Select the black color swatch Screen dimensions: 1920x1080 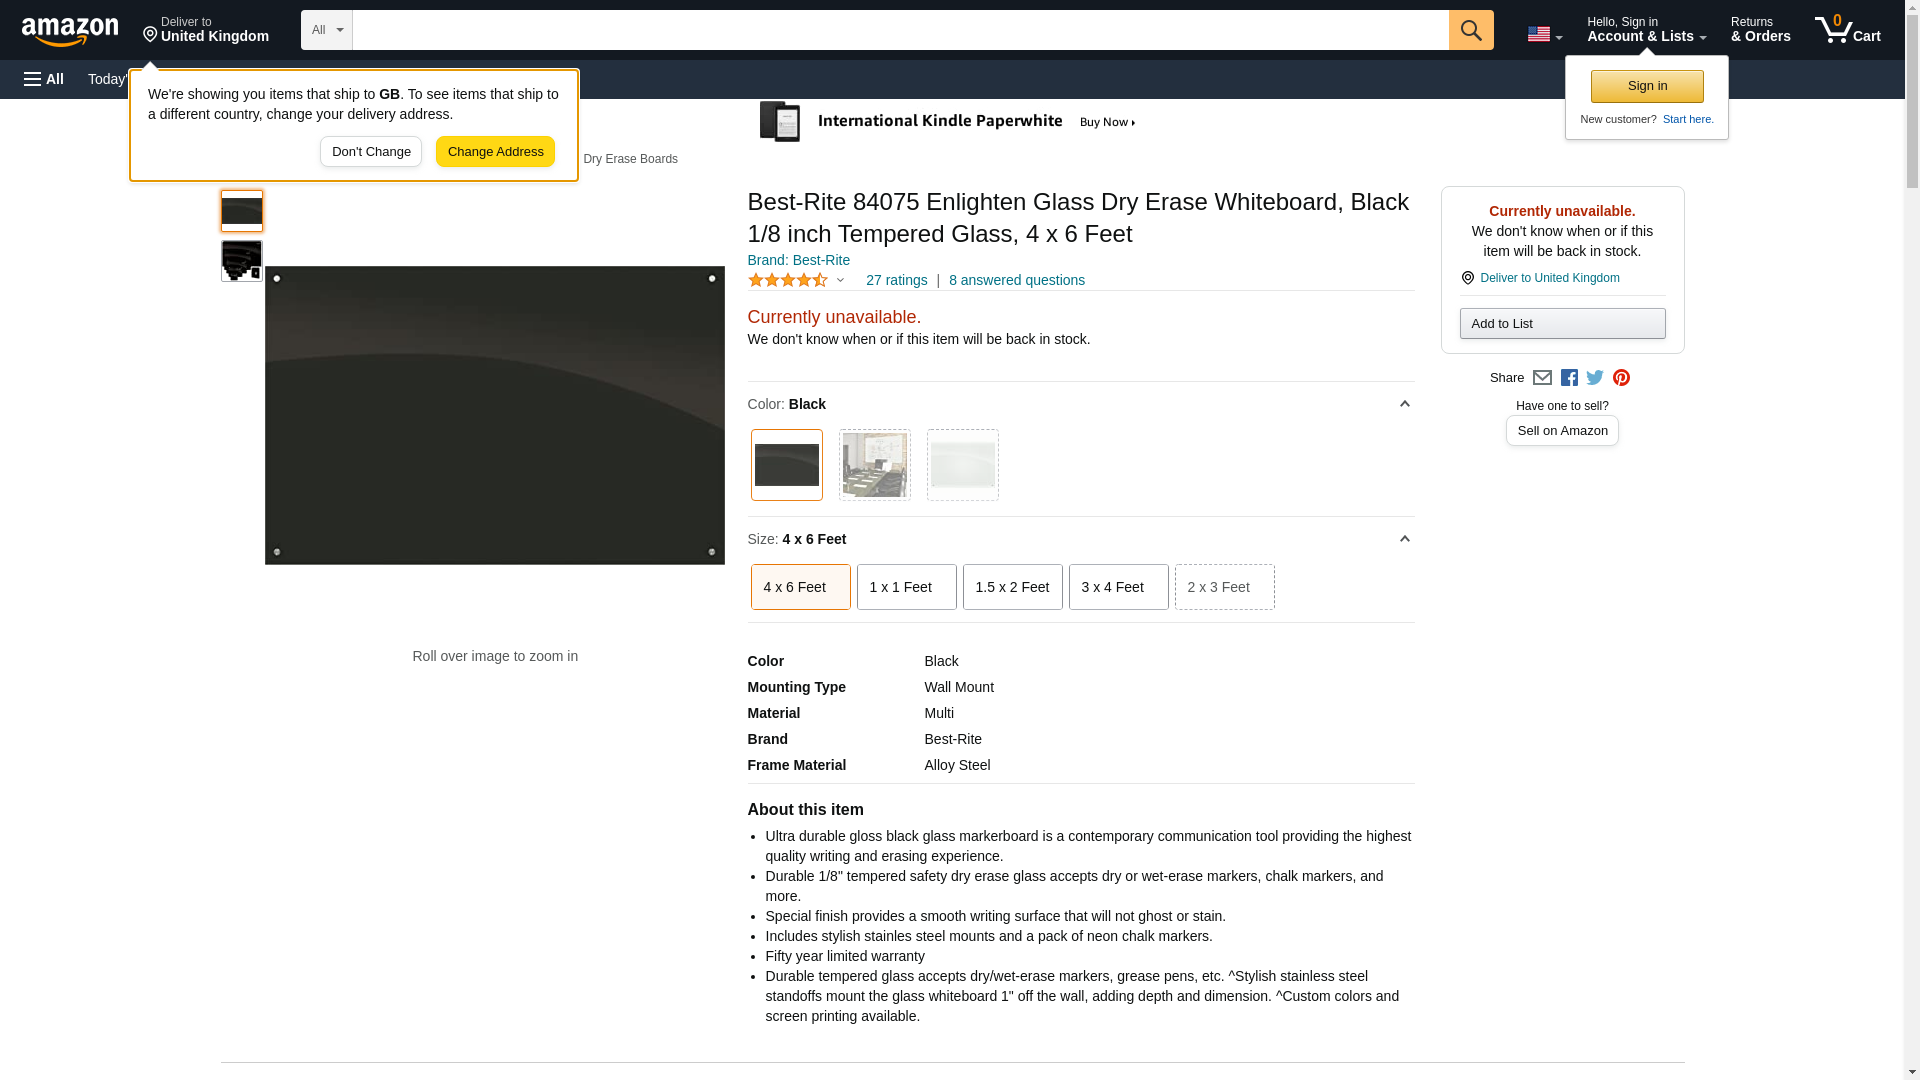[786, 465]
